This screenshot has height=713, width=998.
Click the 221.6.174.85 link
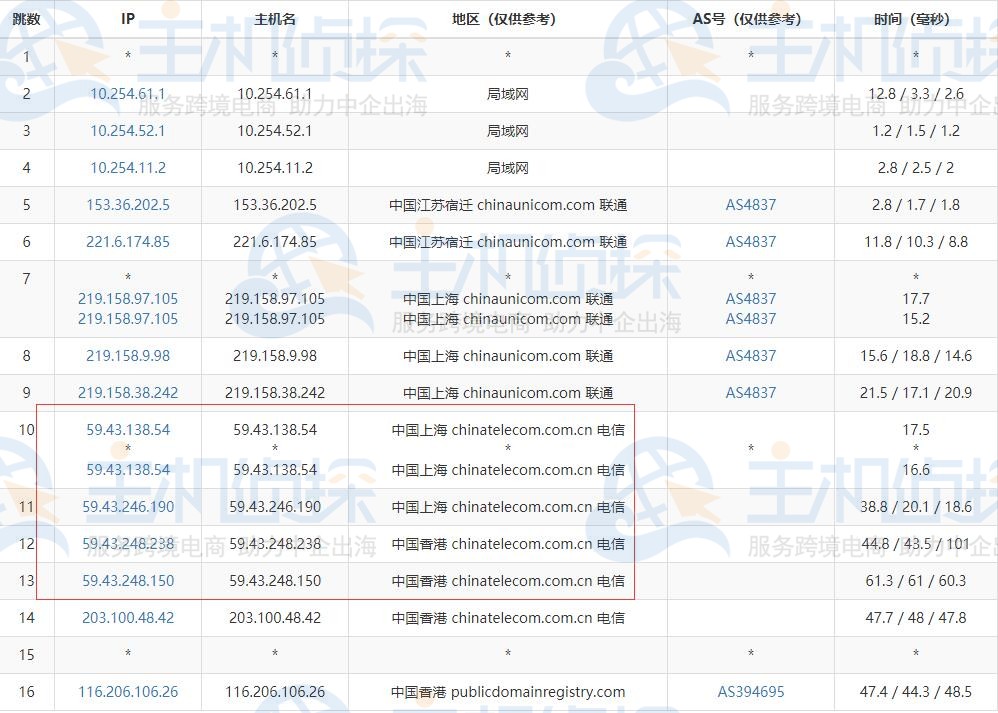click(x=127, y=242)
